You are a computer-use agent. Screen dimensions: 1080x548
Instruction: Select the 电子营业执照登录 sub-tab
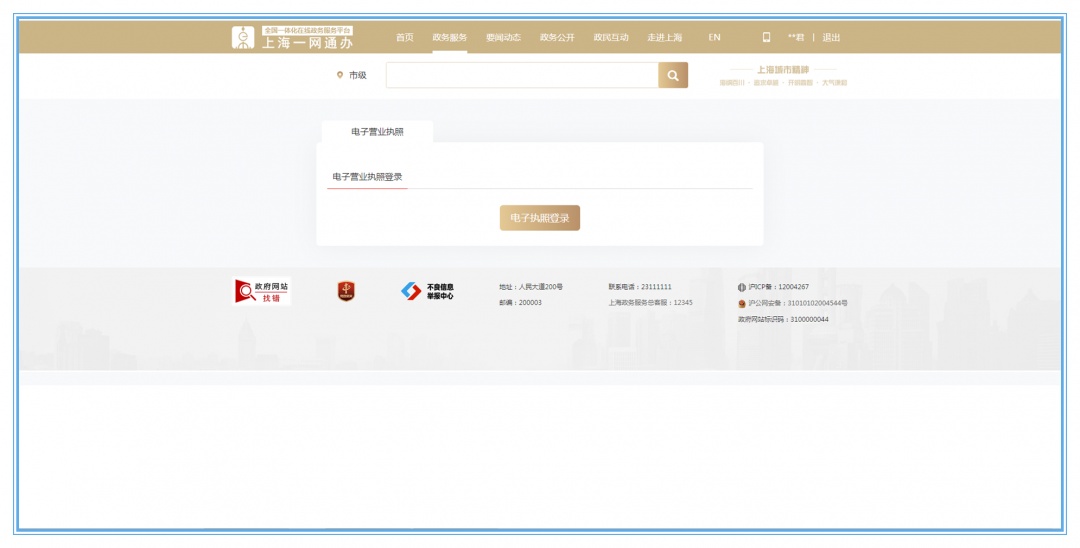(367, 177)
